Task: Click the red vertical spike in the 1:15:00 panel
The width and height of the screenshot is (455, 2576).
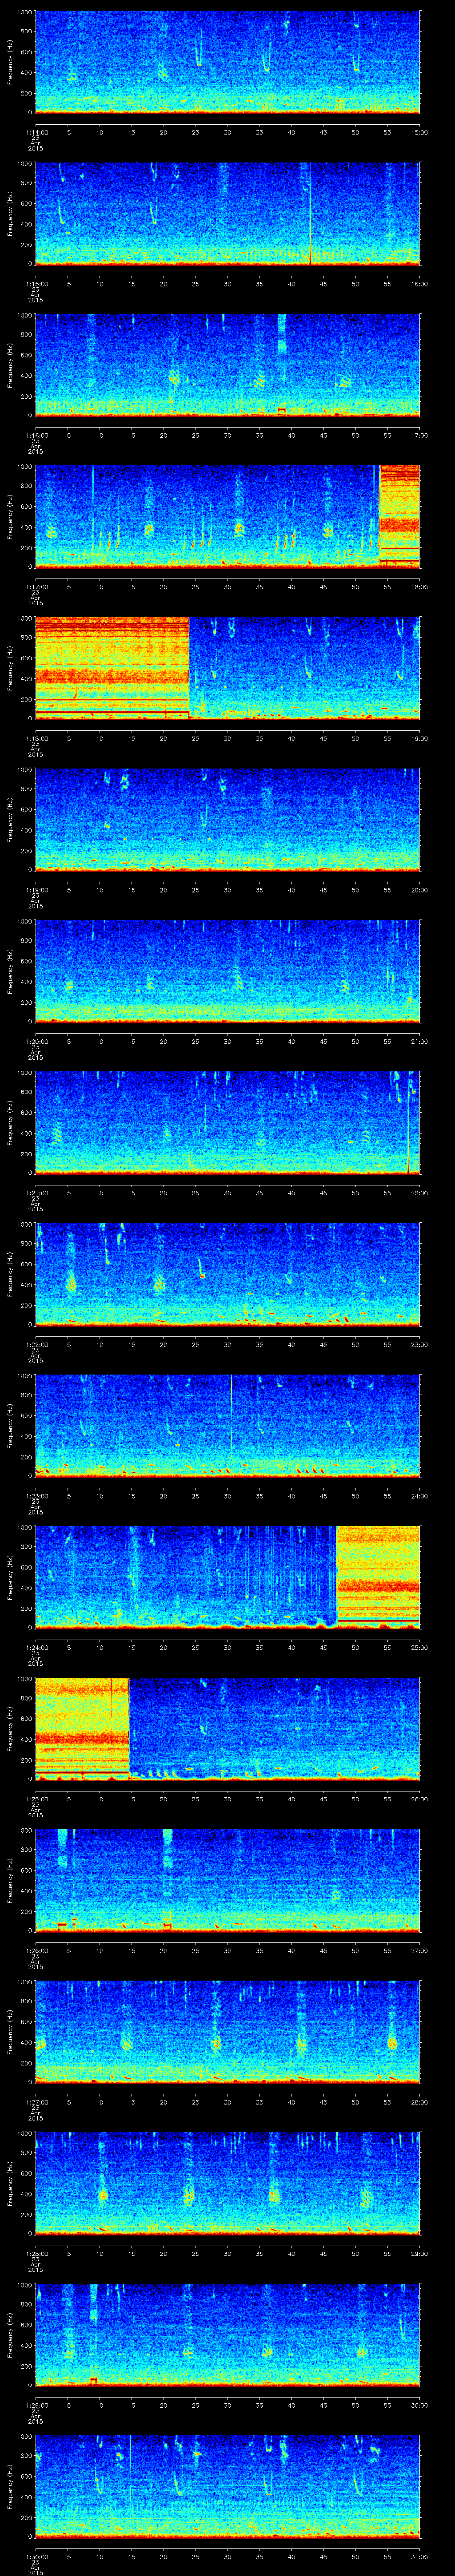Action: [x=310, y=214]
